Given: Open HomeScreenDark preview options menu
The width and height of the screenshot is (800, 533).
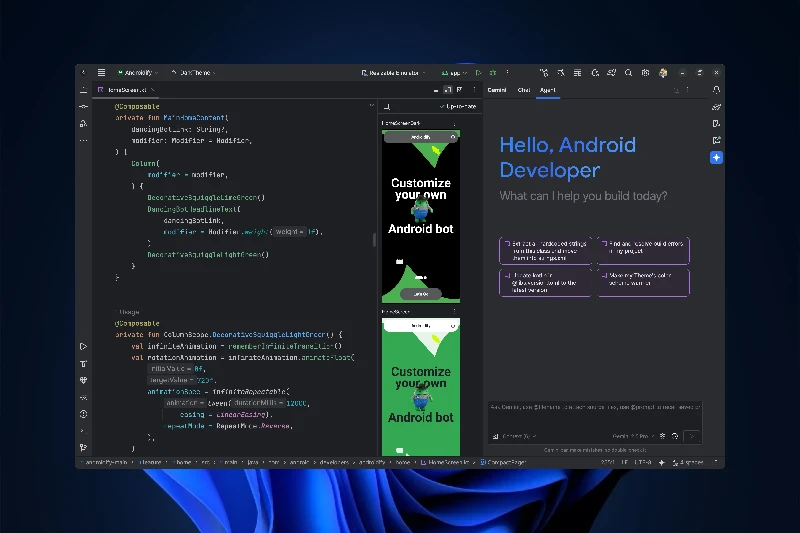Looking at the screenshot, I should pyautogui.click(x=454, y=123).
